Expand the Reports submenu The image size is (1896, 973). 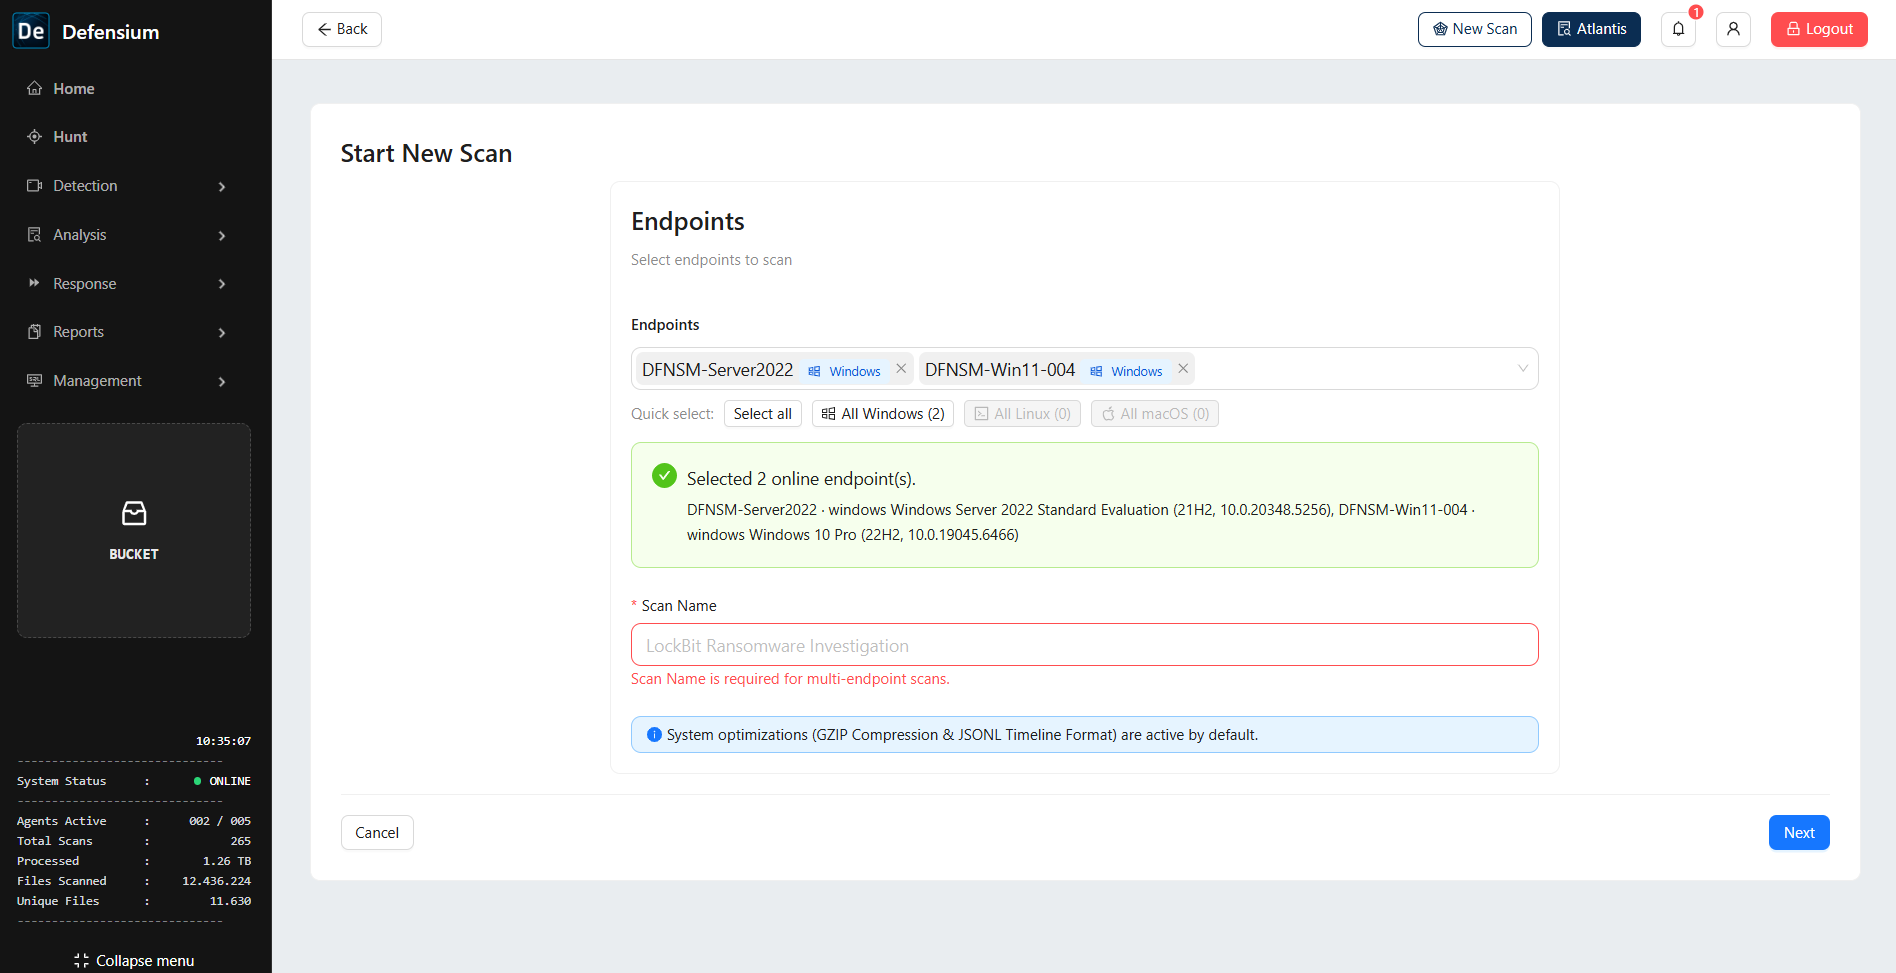[x=127, y=332]
